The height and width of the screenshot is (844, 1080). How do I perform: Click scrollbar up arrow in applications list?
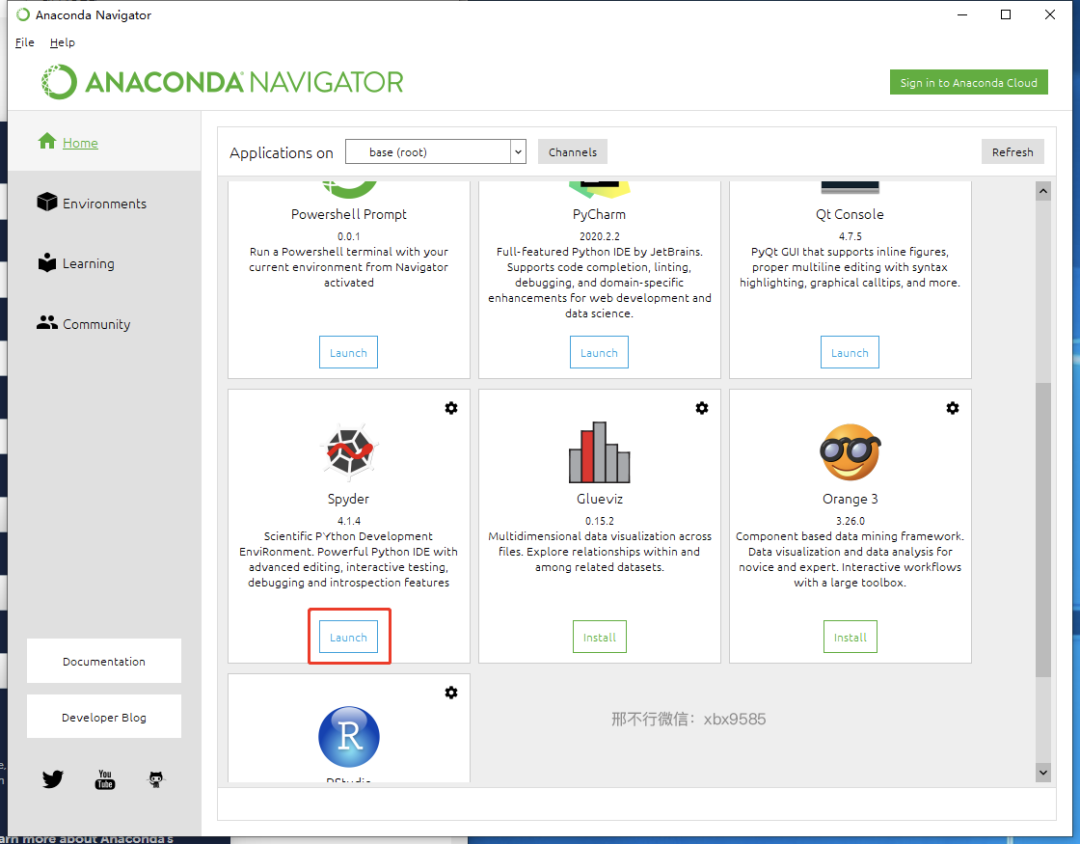(x=1043, y=191)
